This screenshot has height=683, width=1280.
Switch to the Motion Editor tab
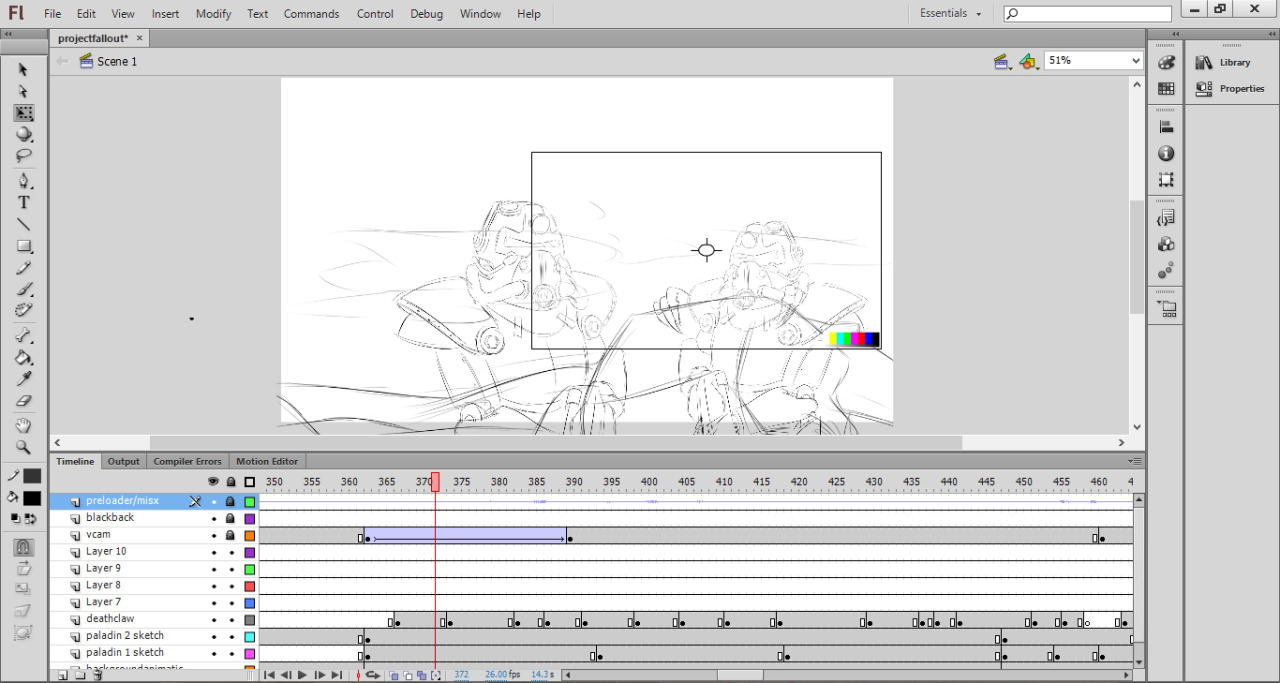267,461
